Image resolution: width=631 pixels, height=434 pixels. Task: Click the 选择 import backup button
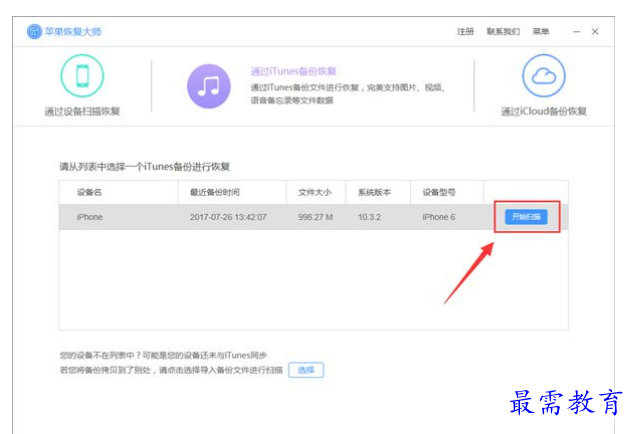click(306, 370)
